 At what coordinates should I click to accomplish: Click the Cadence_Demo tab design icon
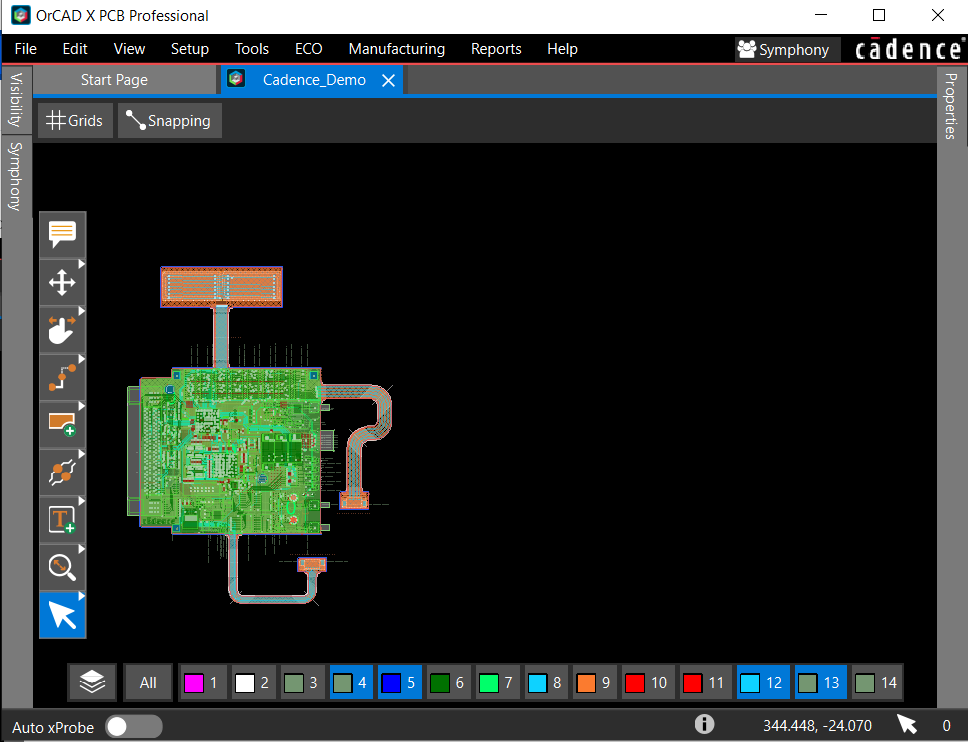[236, 79]
